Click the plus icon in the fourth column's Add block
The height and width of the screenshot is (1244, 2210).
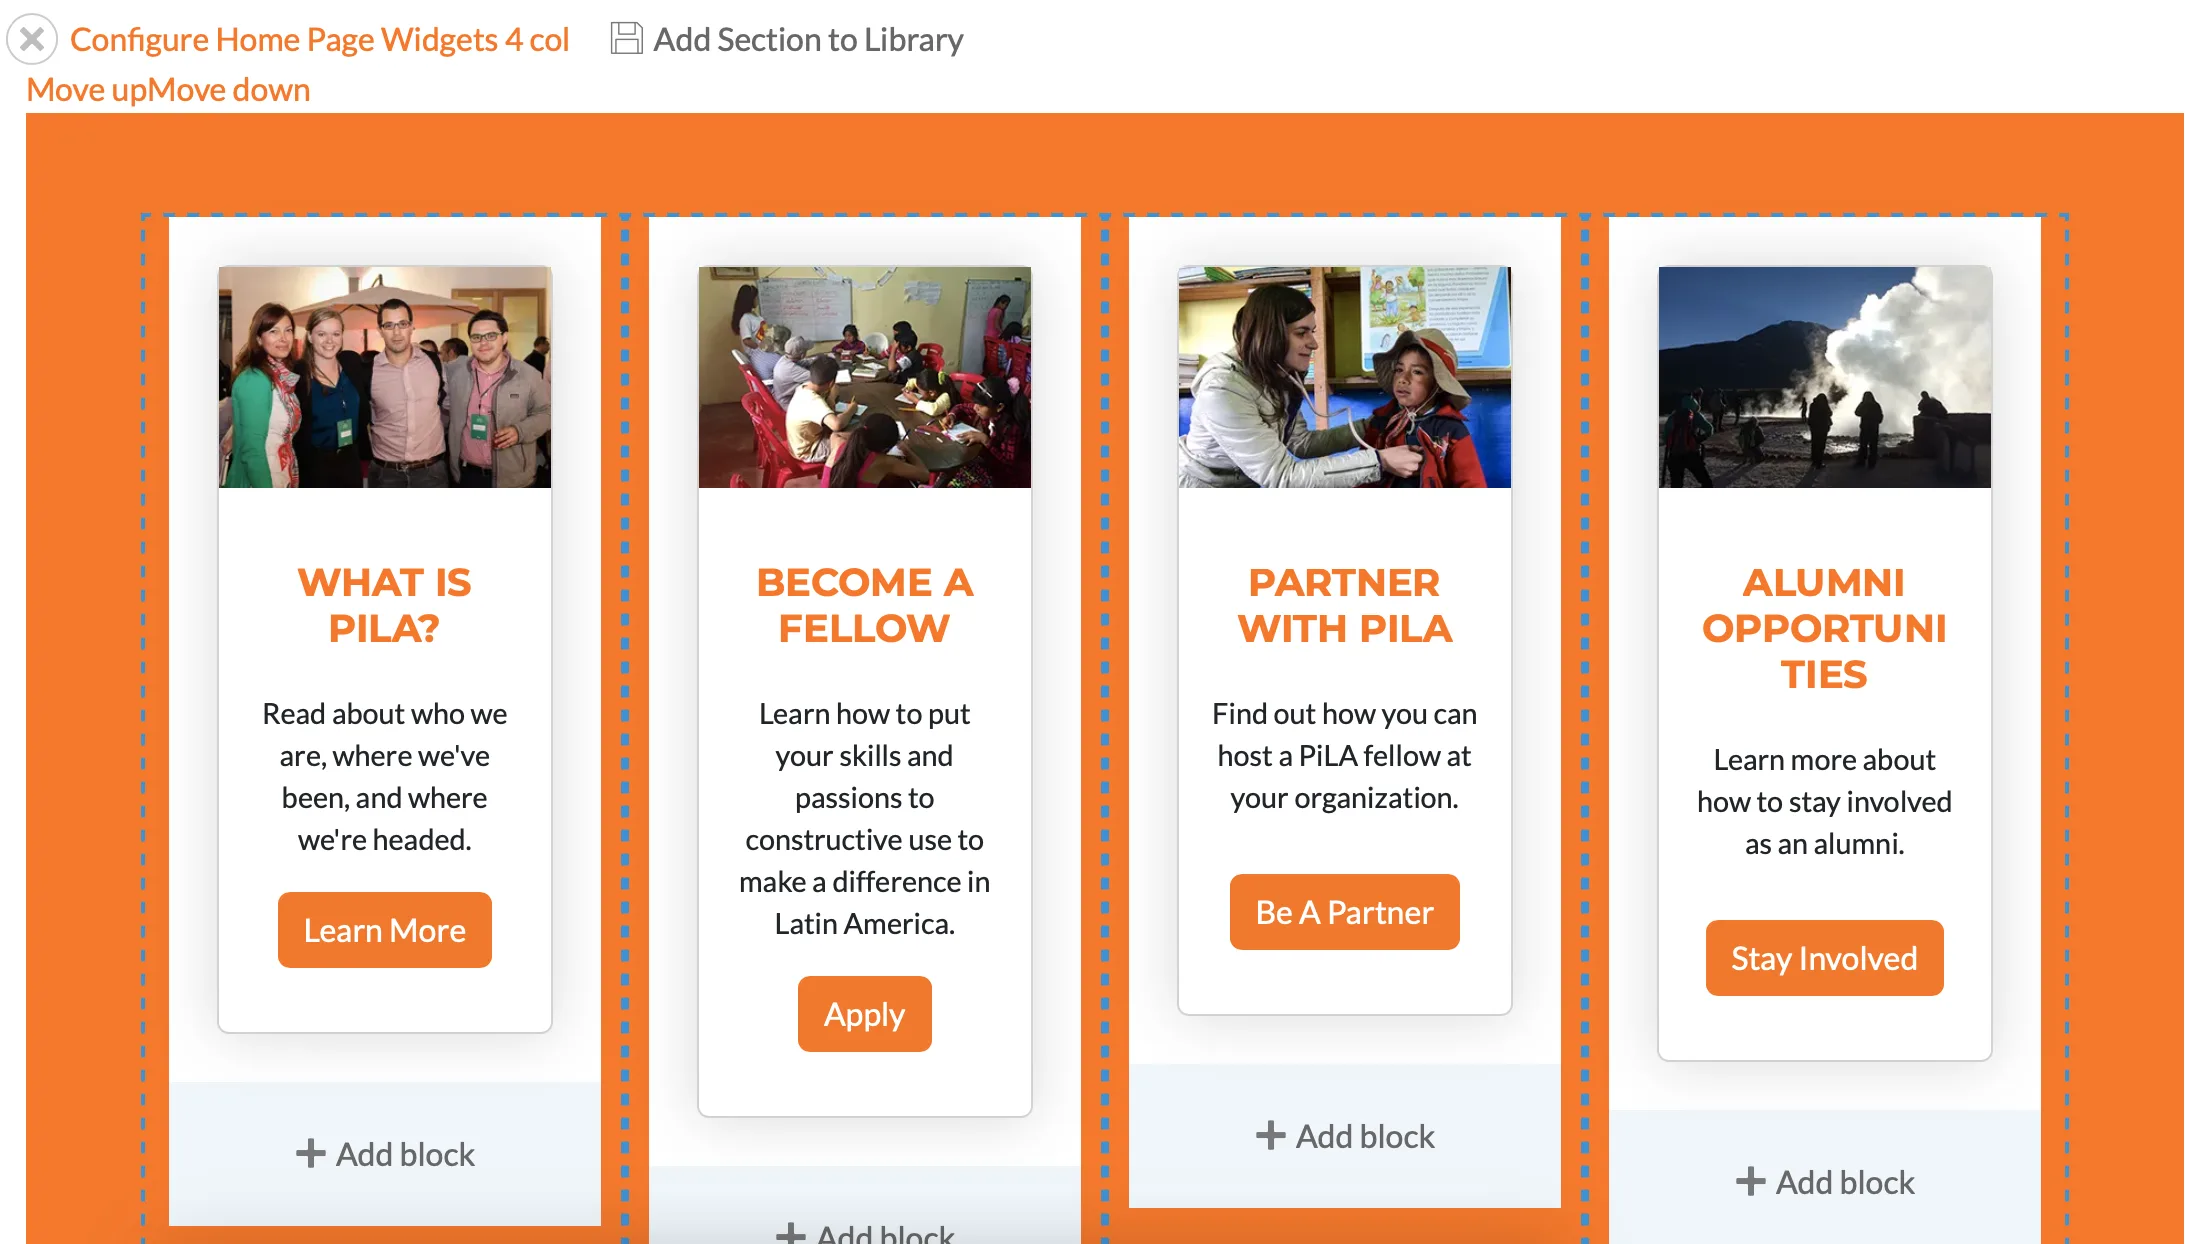(x=1750, y=1181)
